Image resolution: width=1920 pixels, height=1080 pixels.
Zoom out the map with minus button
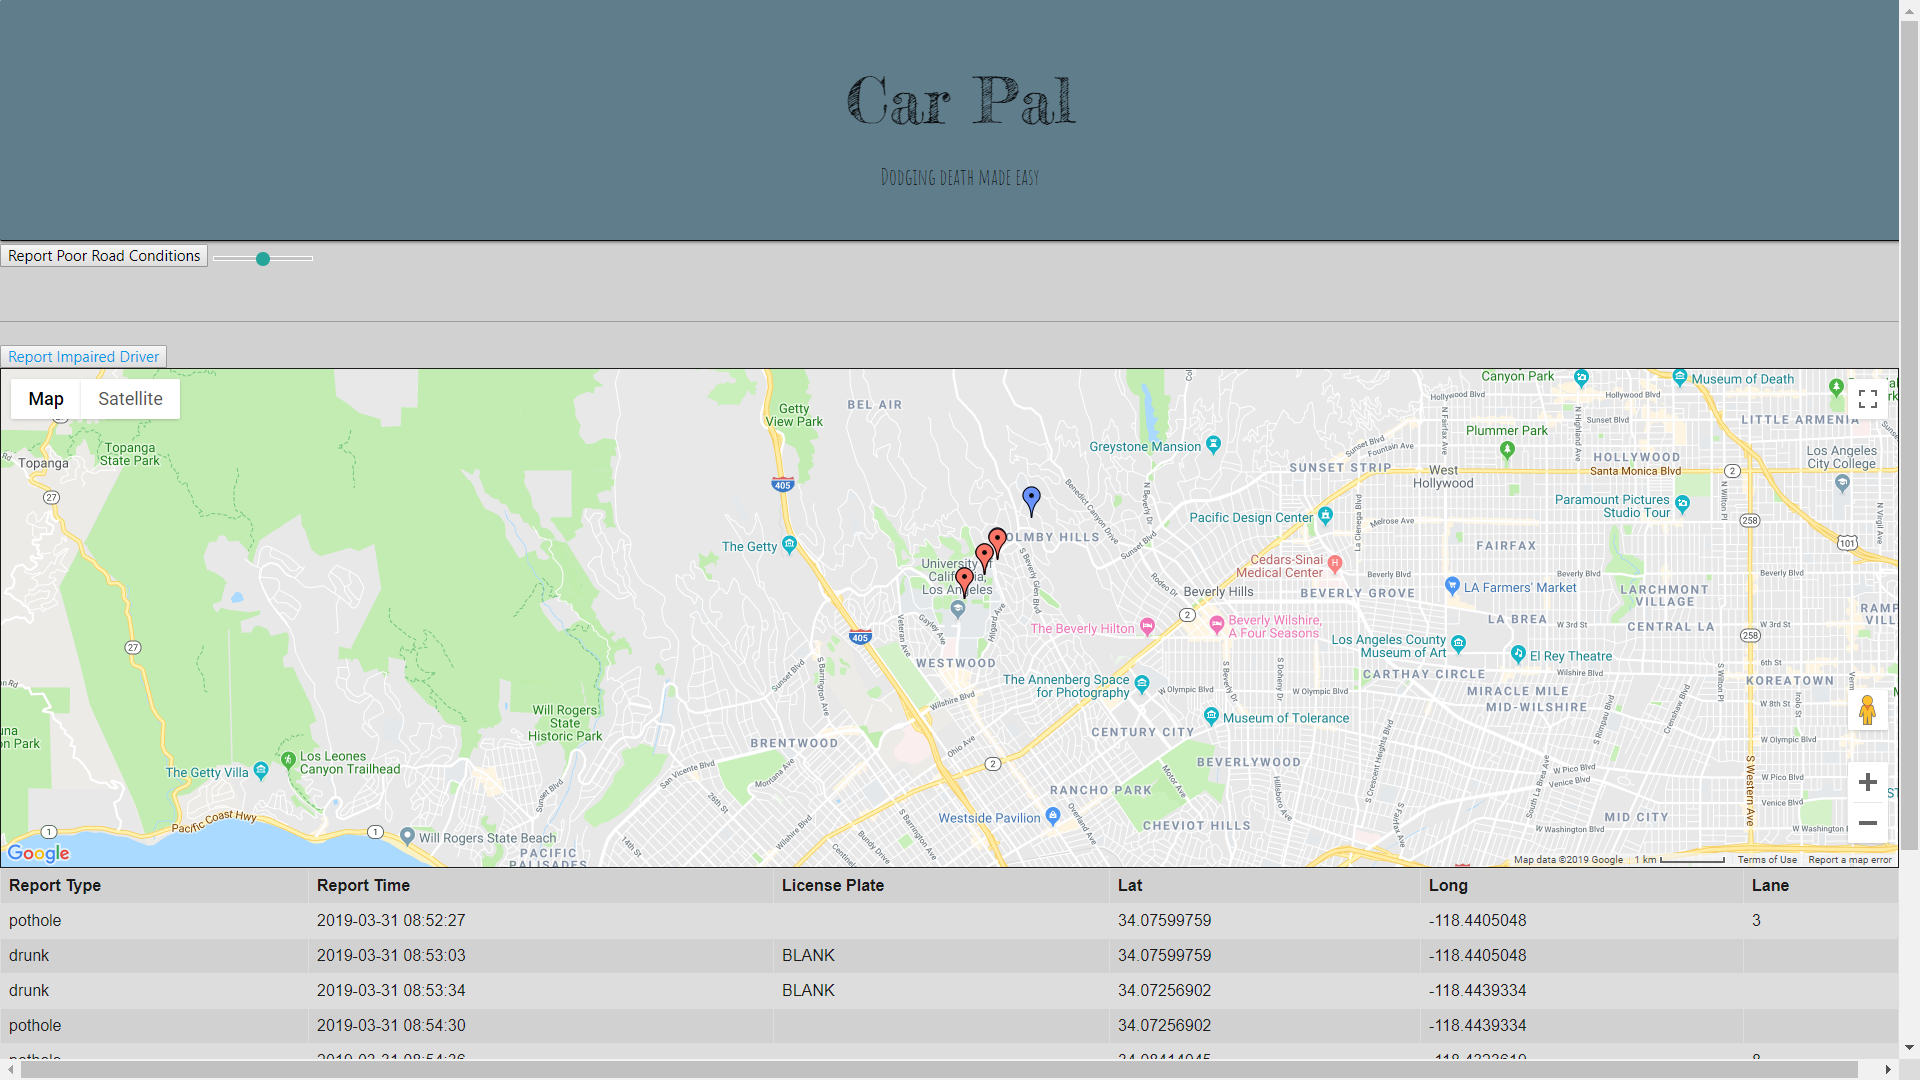coord(1867,823)
